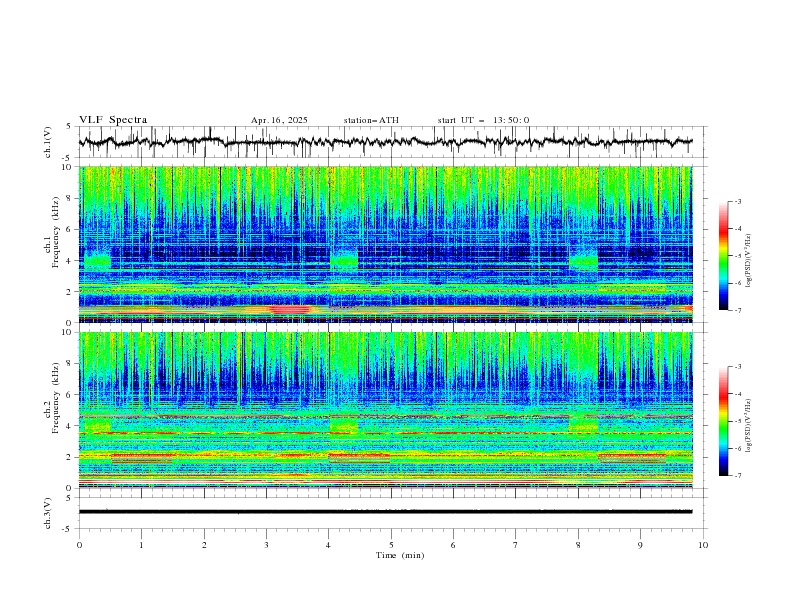Click the ch.1(V) axis "5" tick label

pyautogui.click(x=69, y=127)
